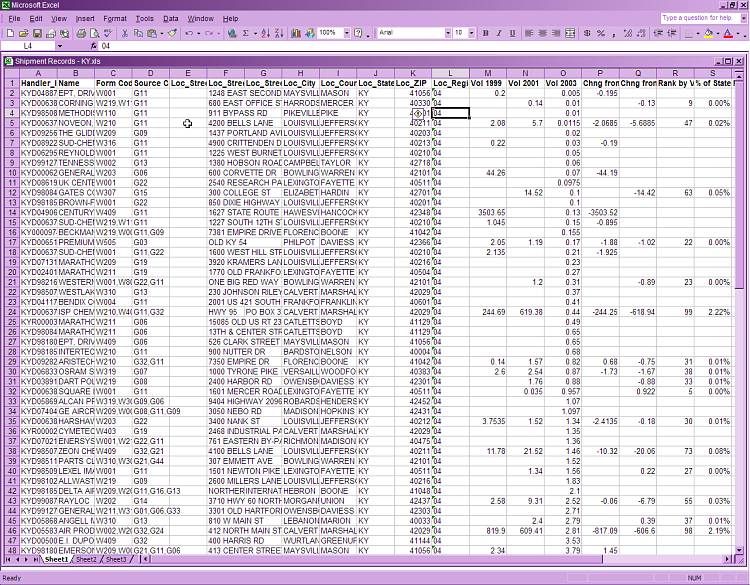This screenshot has width=750, height=585.
Task: Open the Insert menu
Action: click(85, 19)
